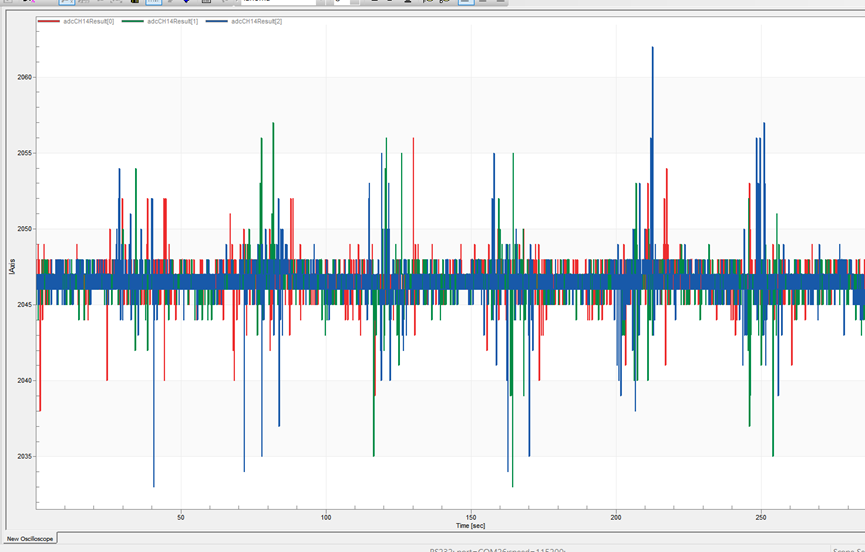Click the 2050 tick label on y-axis
865x552 pixels.
[x=25, y=229]
